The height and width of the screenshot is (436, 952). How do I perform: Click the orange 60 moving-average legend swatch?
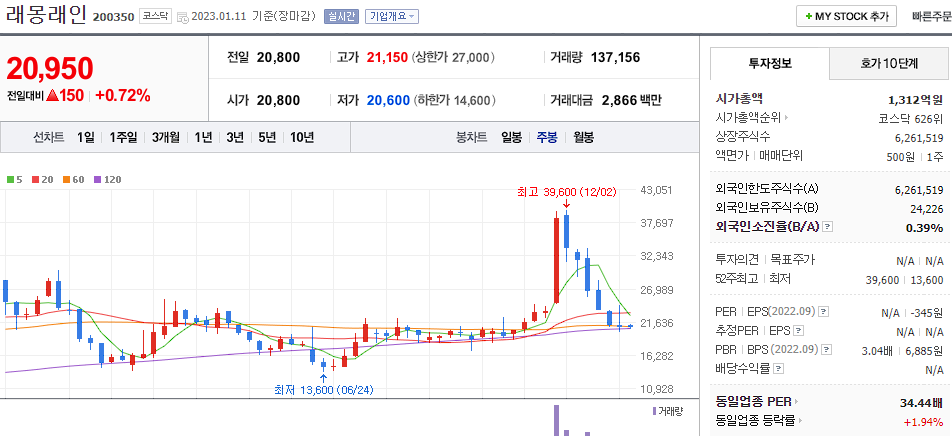66,180
